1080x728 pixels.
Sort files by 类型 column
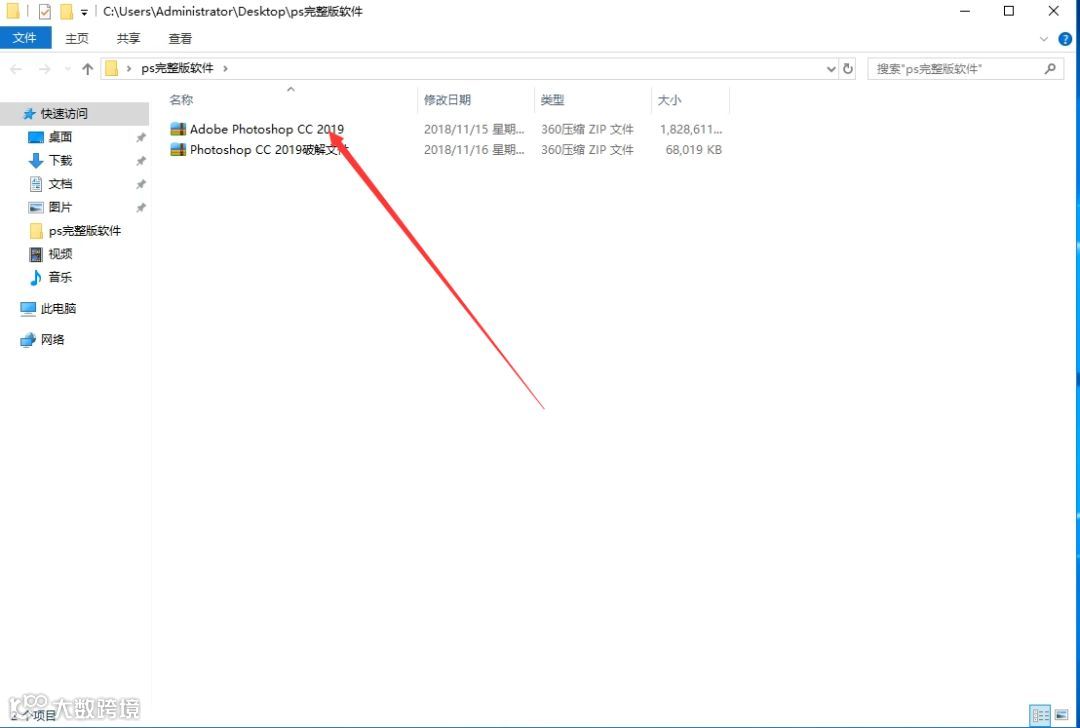(x=552, y=100)
